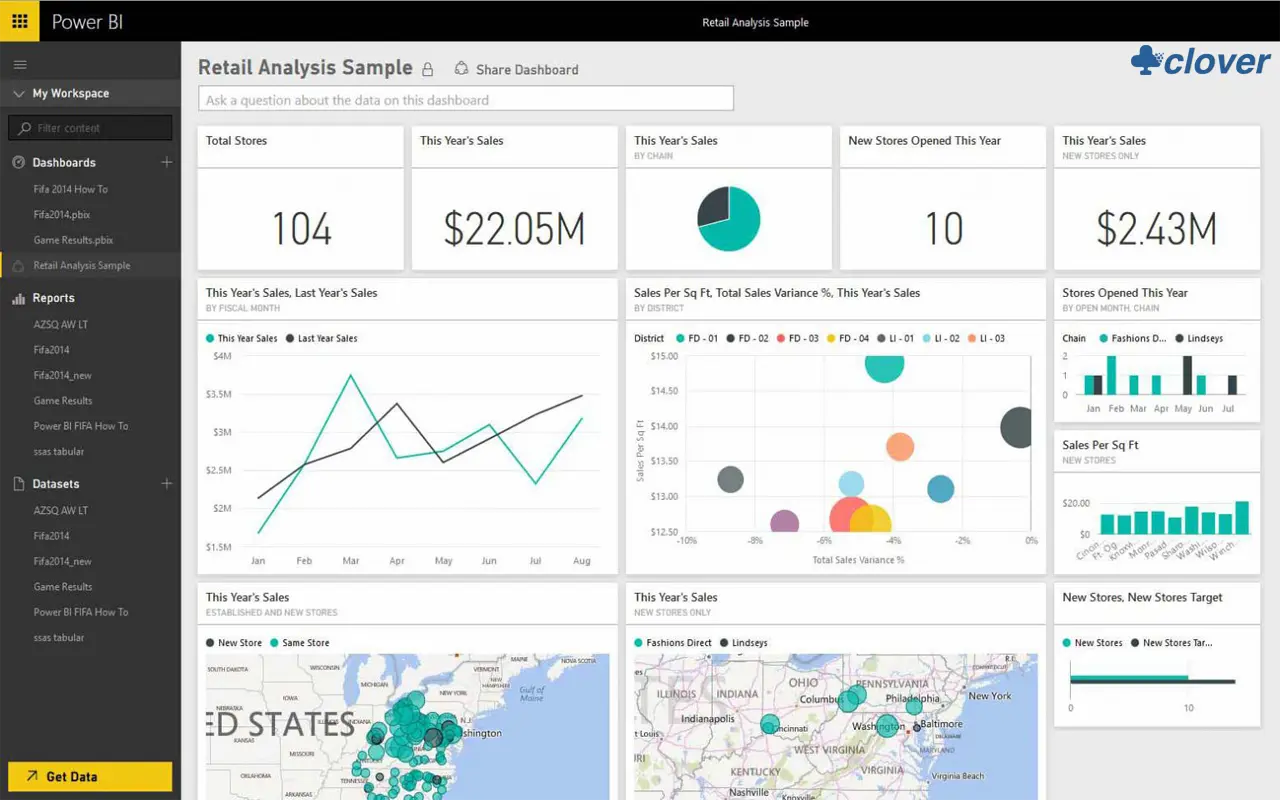Select Retail Analysis Sample in sidebar
The image size is (1280, 800).
[x=82, y=266]
